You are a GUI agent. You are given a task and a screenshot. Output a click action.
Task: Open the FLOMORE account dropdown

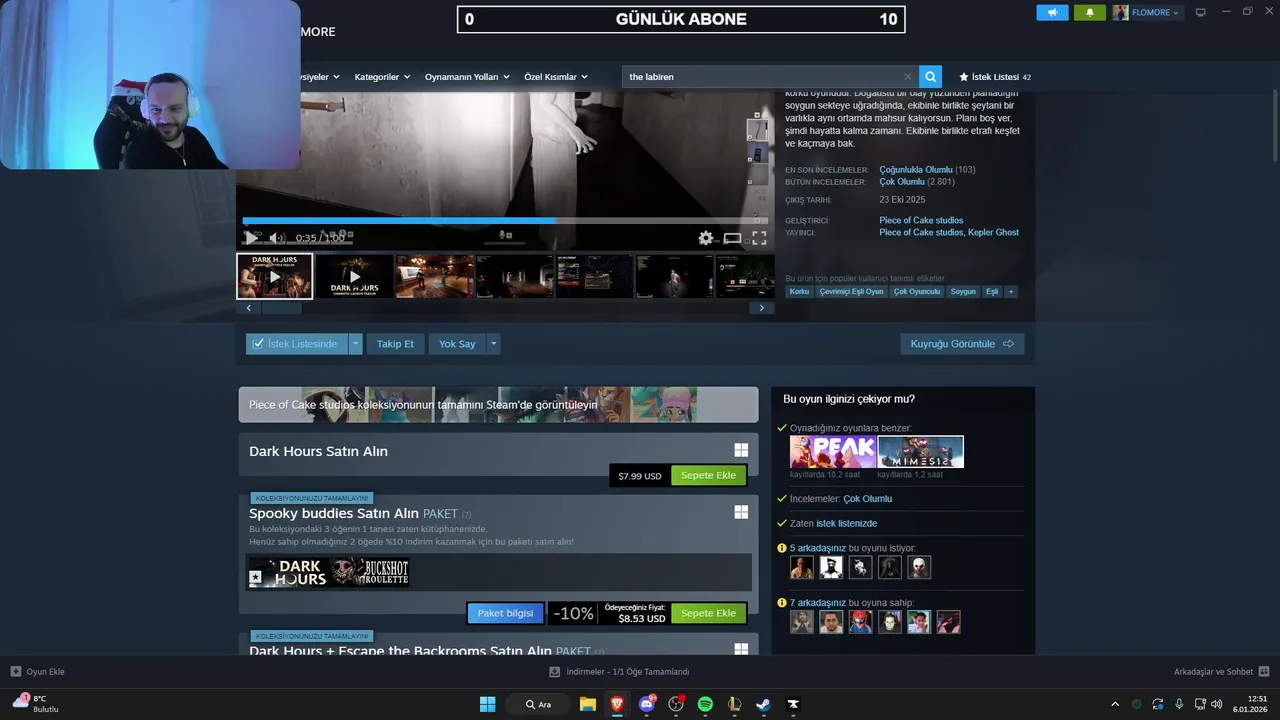point(1147,12)
